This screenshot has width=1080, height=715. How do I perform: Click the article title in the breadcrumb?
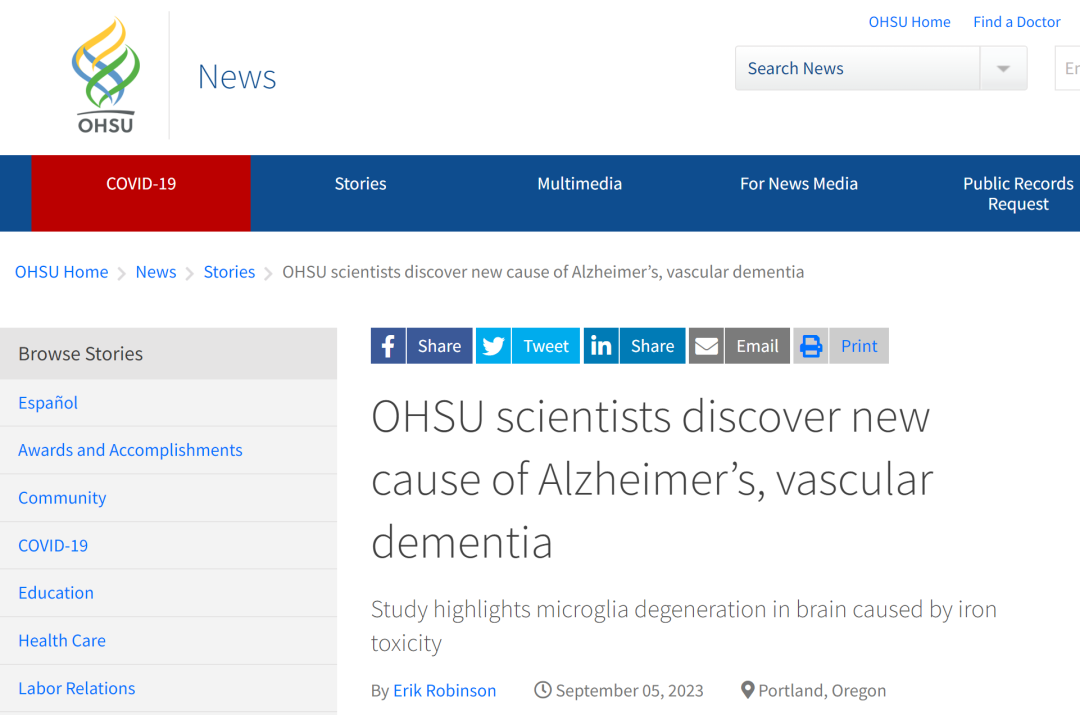click(x=543, y=272)
